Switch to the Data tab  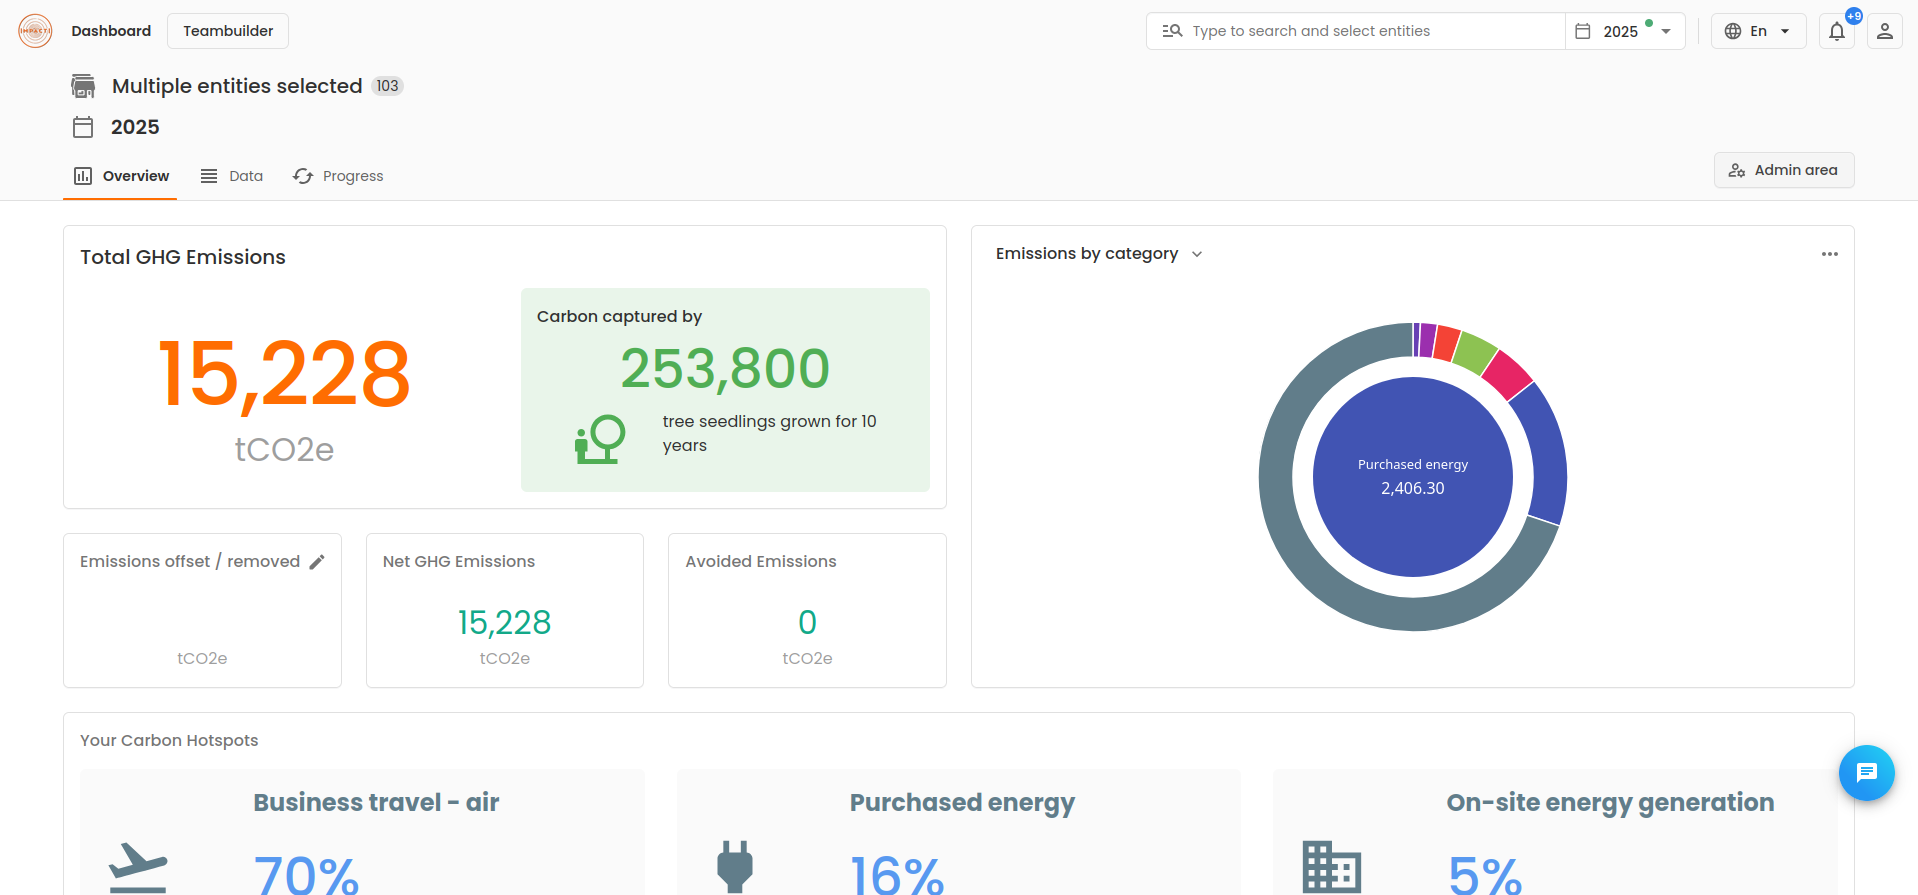pos(232,176)
